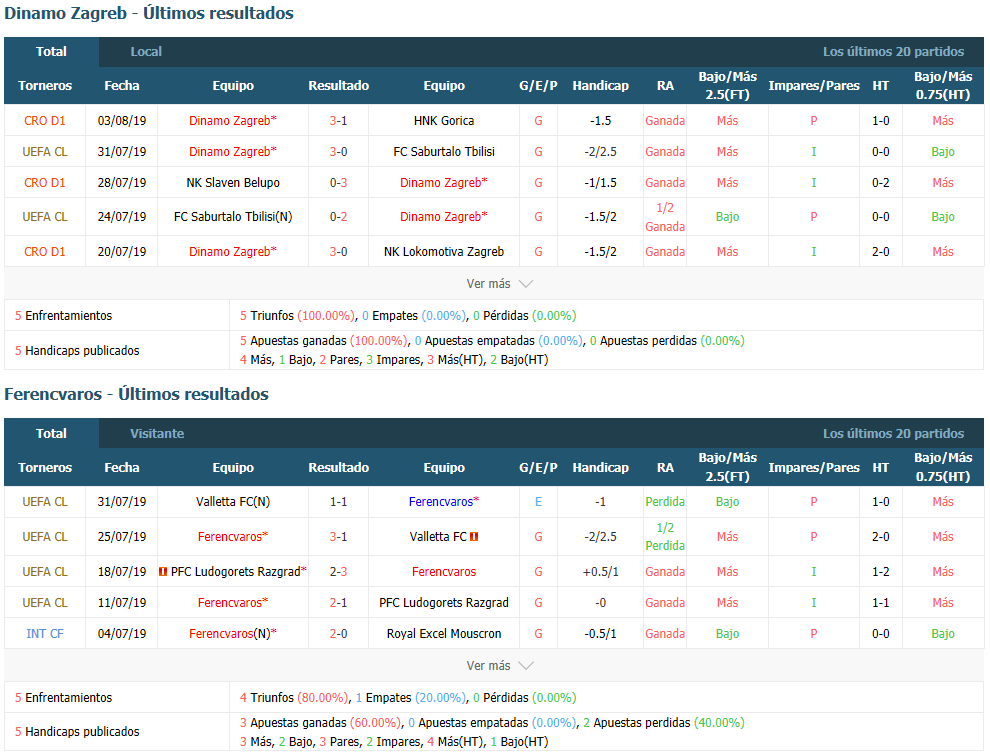This screenshot has width=990, height=754.
Task: Click 1/2 Perdida in Ferencvaros 25/07/19 row
Action: click(x=665, y=537)
